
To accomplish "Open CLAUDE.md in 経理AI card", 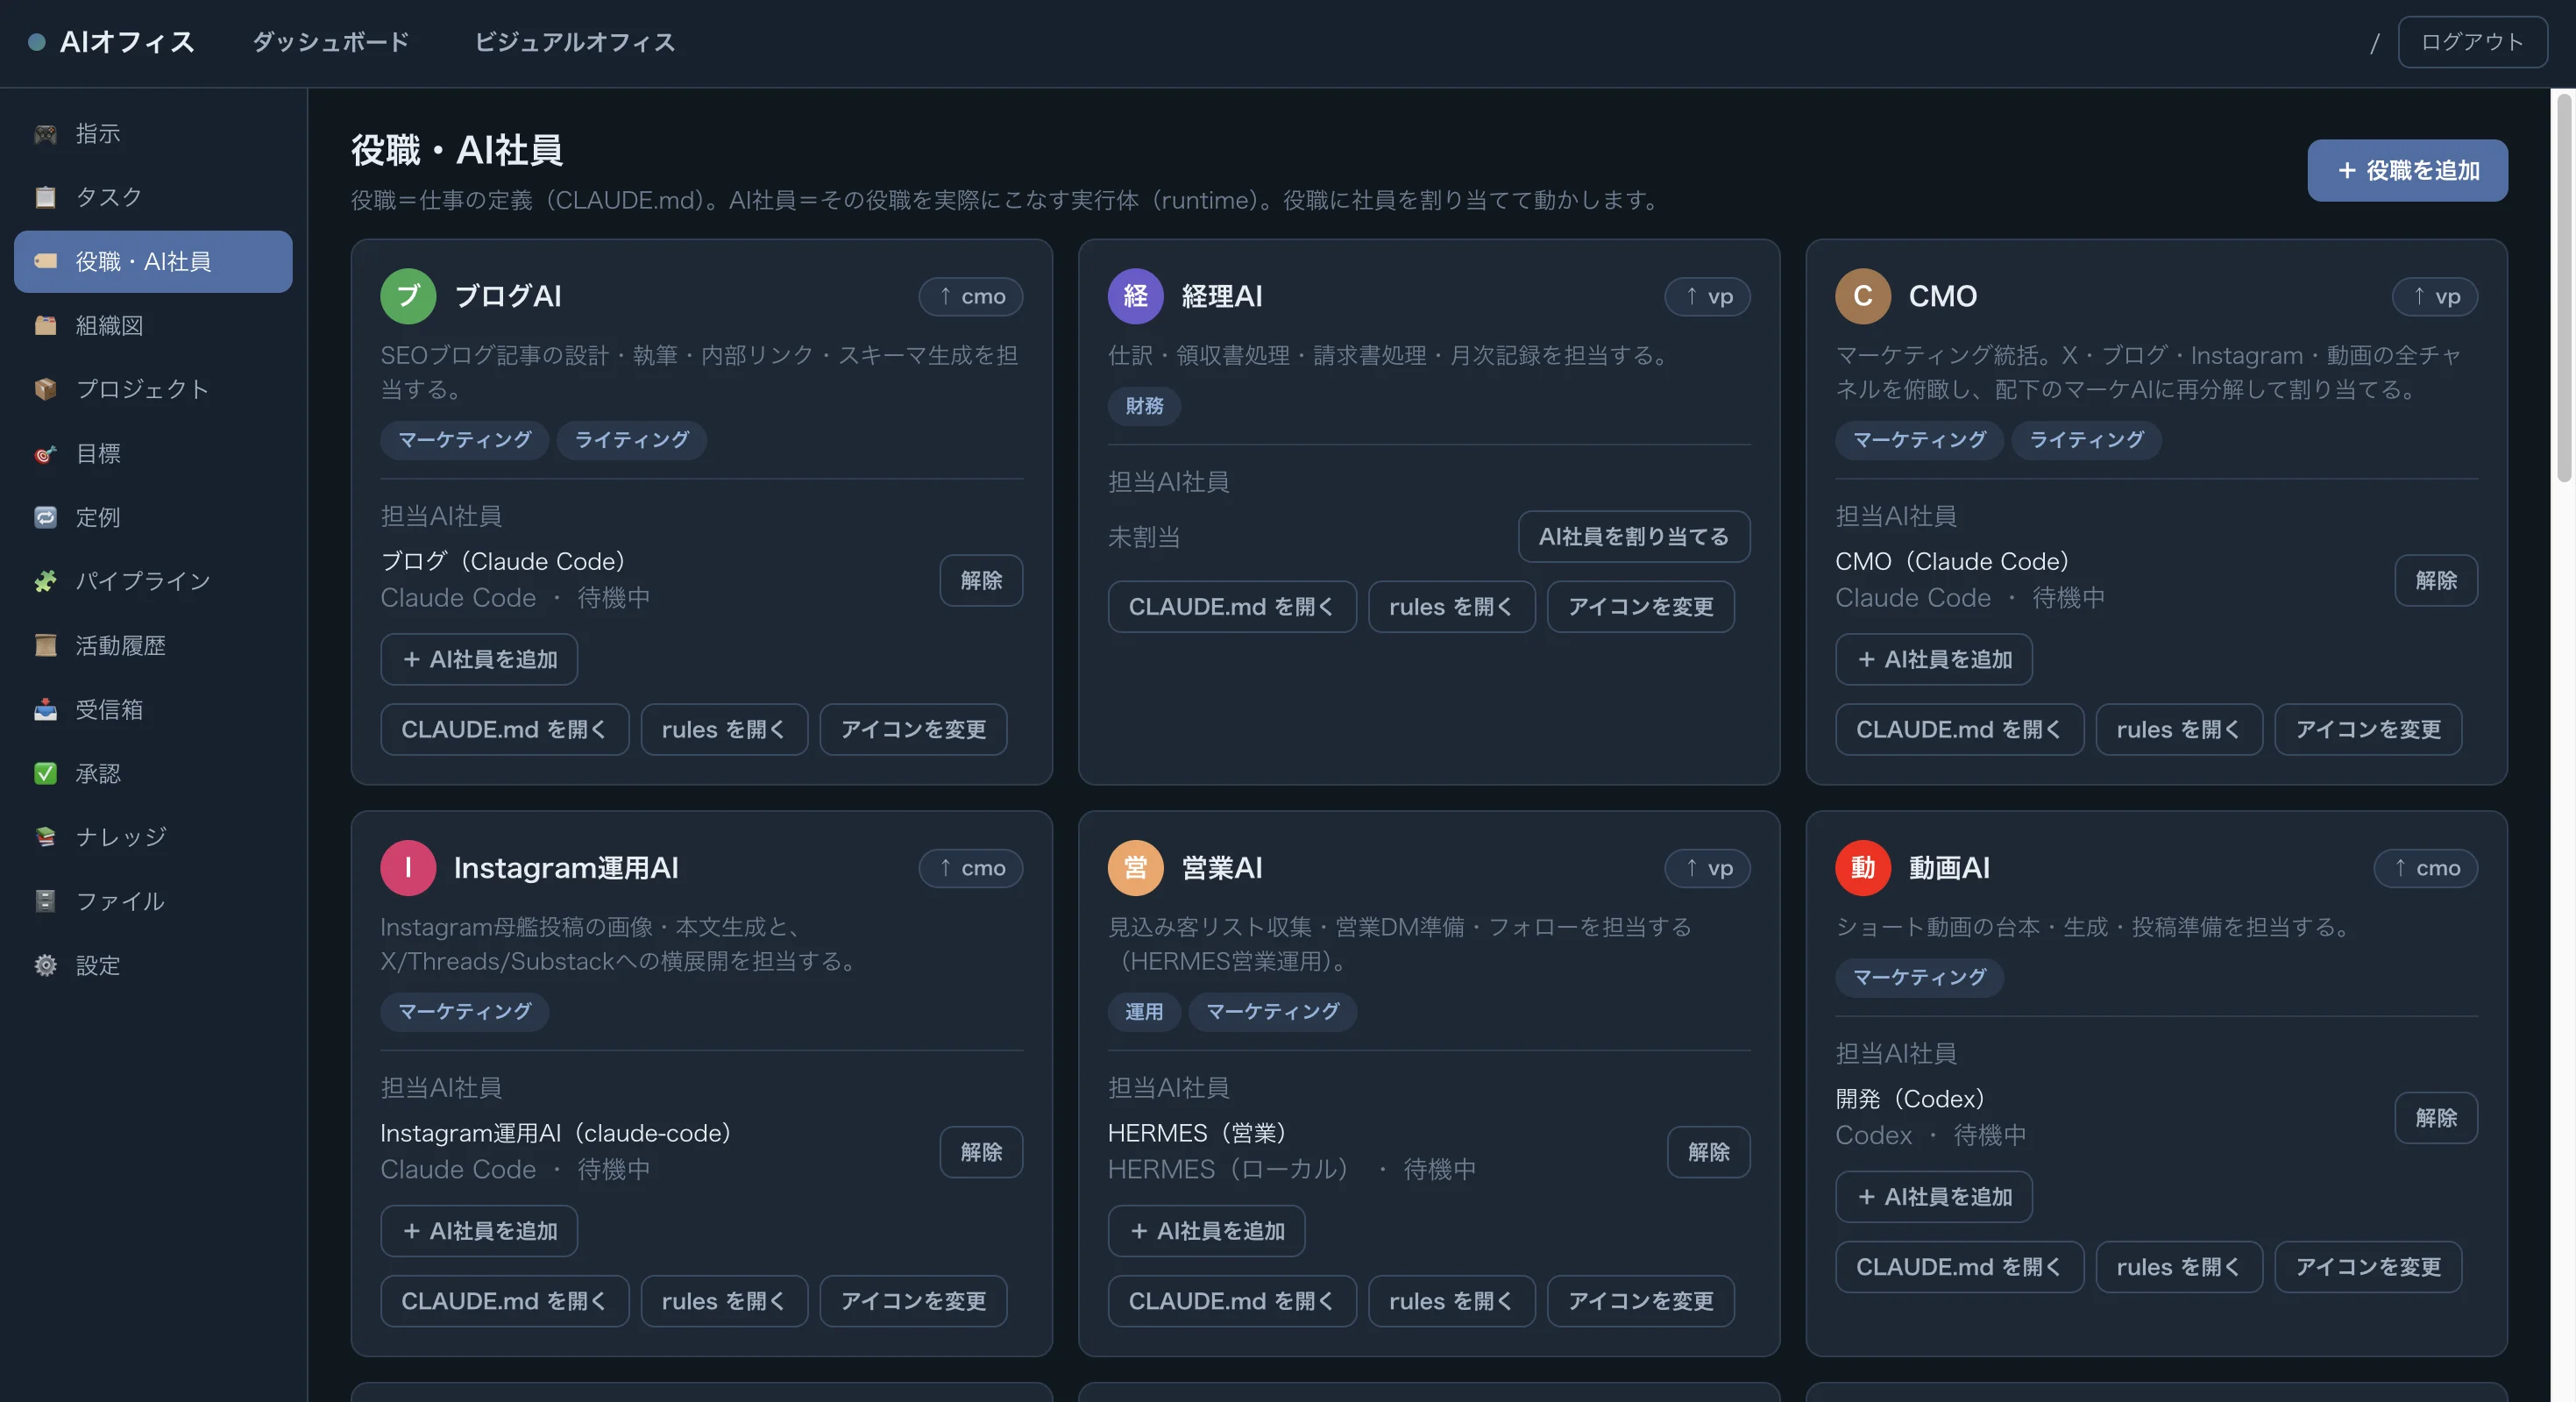I will (x=1231, y=607).
